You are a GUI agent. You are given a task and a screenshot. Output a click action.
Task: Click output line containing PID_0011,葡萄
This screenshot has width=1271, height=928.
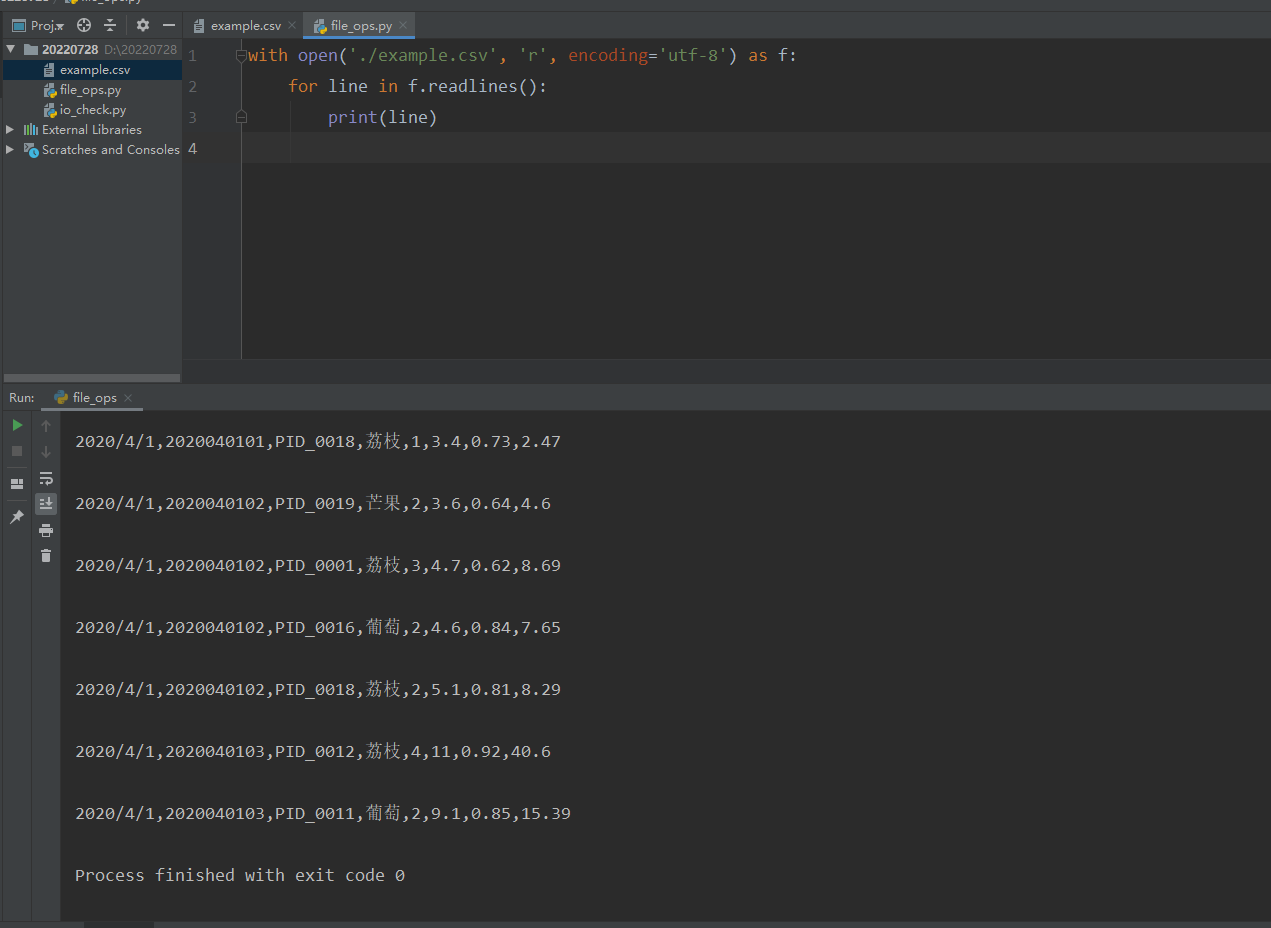(323, 813)
